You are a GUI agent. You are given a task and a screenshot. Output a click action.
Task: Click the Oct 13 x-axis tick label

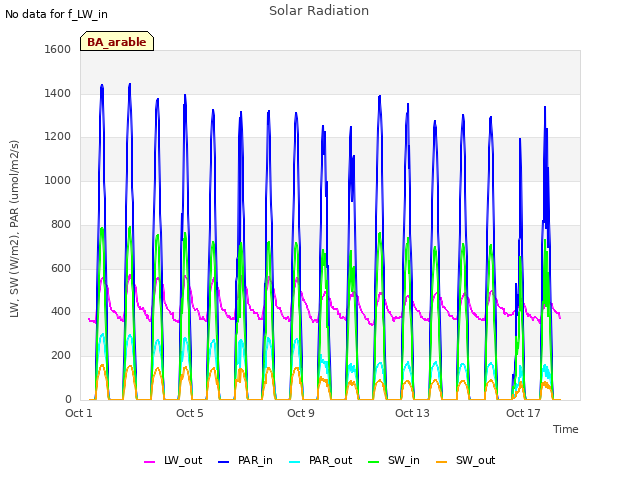412,413
